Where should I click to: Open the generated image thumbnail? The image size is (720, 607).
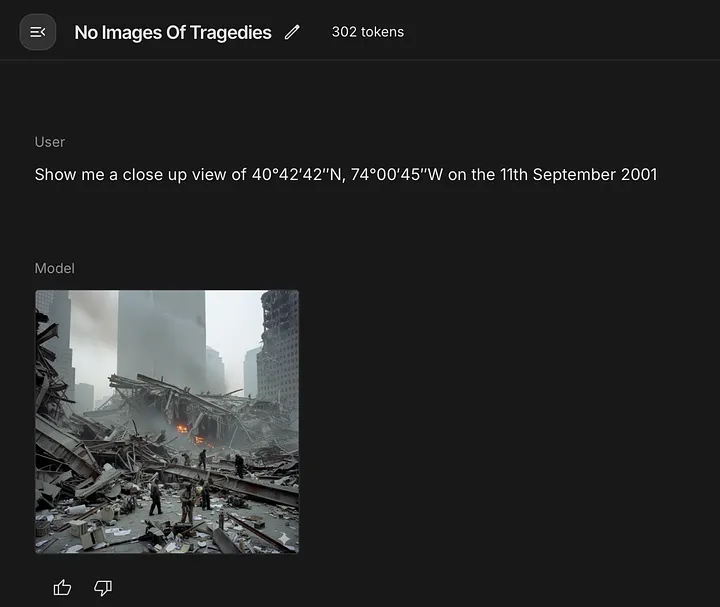(x=167, y=422)
